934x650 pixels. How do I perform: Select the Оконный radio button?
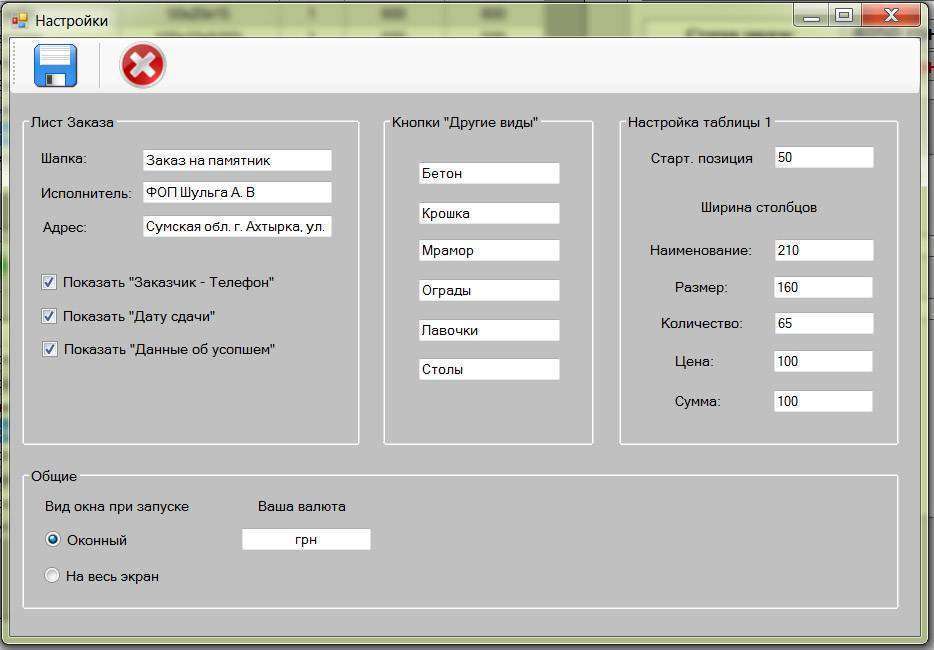tap(53, 540)
